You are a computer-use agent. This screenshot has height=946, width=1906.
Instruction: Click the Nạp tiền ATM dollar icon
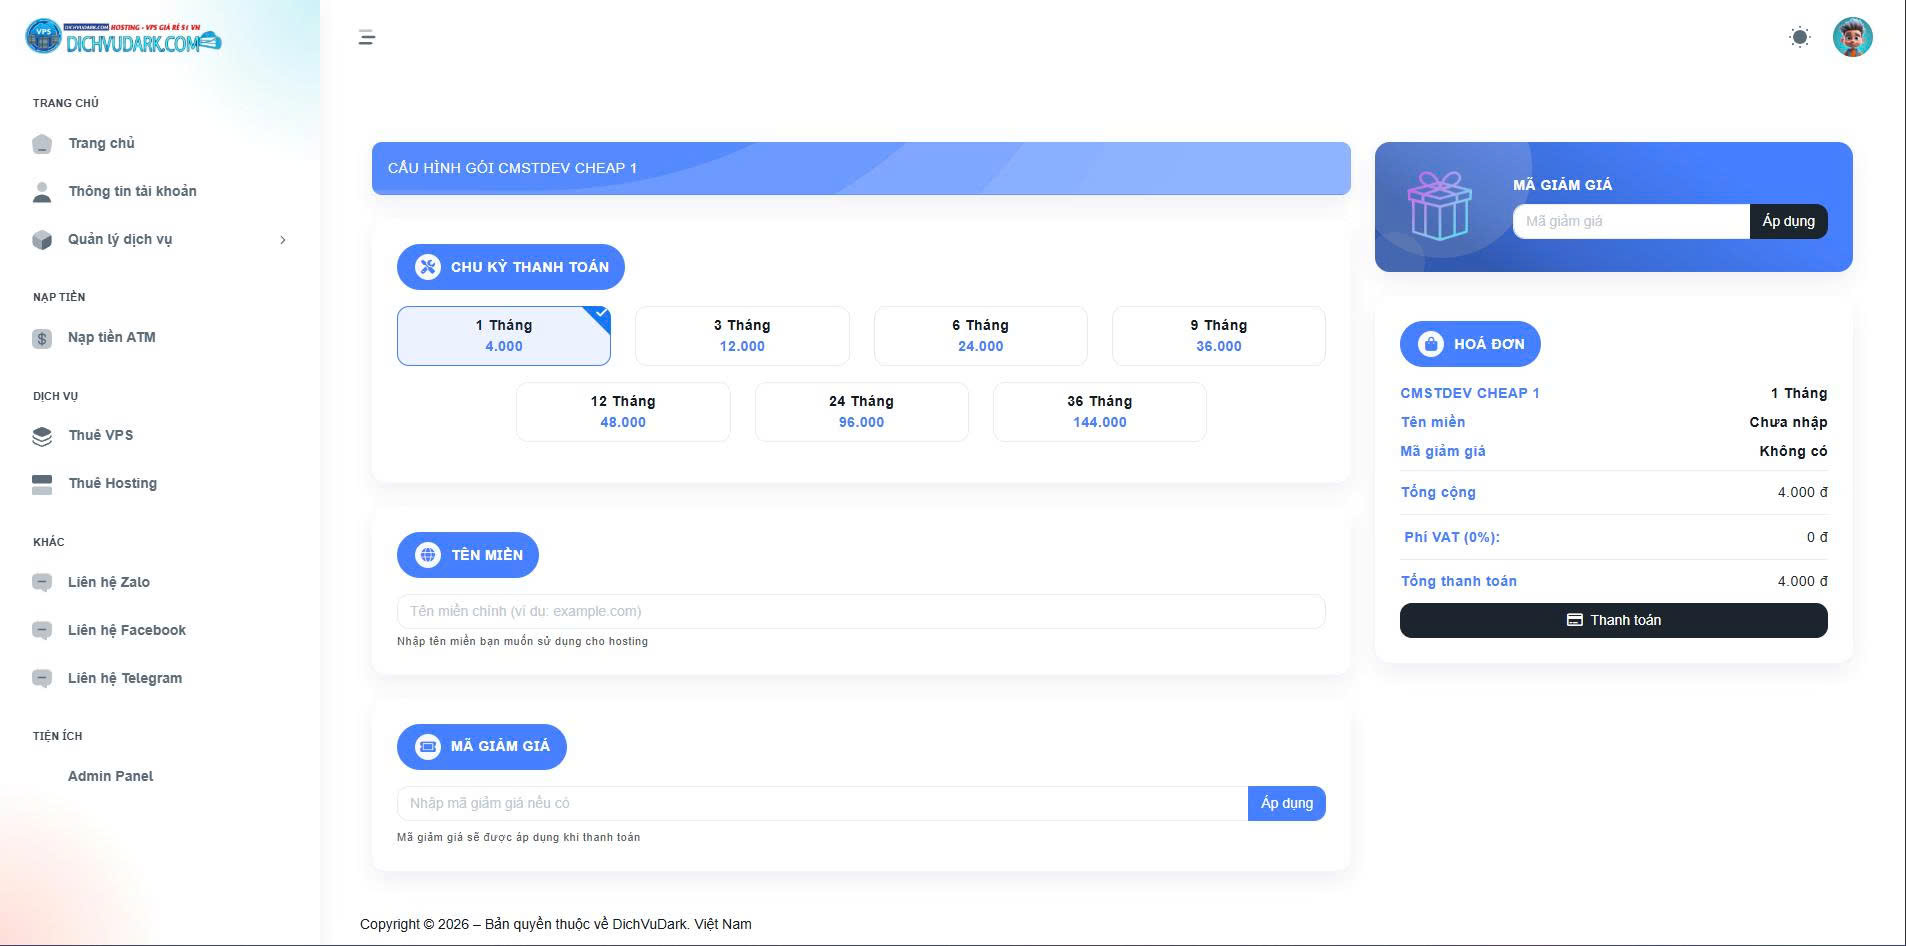pyautogui.click(x=42, y=338)
